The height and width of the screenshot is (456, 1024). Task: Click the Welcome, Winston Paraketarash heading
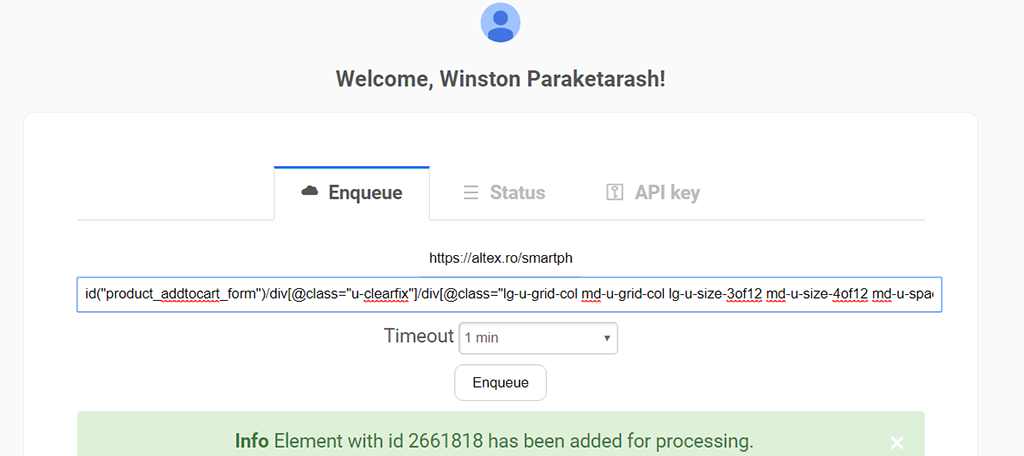[500, 78]
